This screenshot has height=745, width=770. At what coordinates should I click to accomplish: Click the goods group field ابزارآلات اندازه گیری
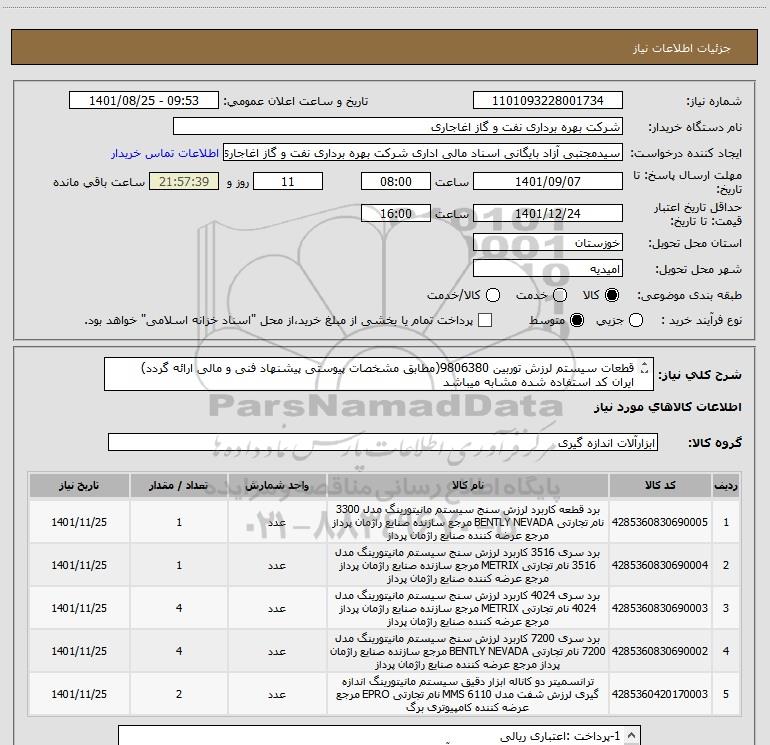click(x=383, y=442)
